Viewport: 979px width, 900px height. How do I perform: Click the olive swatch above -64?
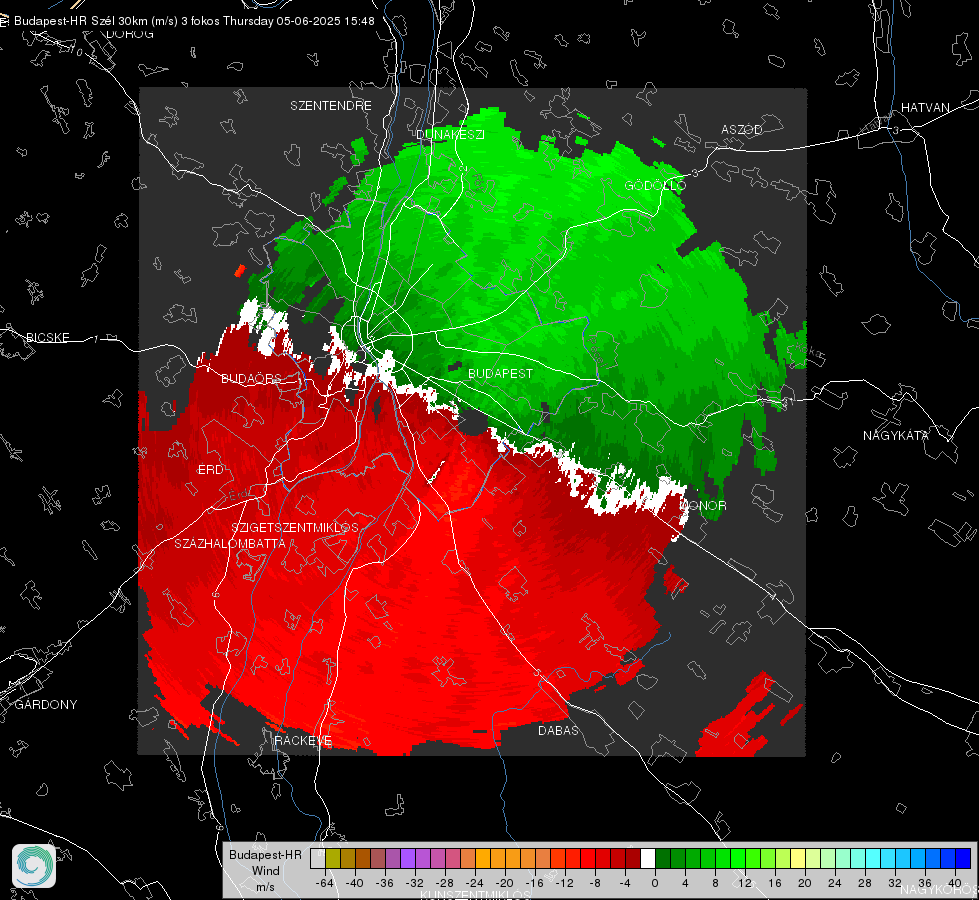pyautogui.click(x=333, y=859)
